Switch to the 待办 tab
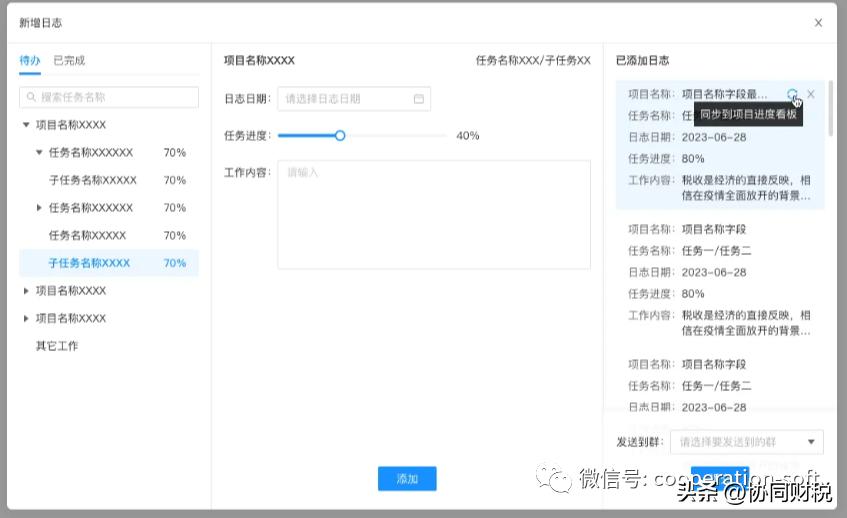The image size is (847, 518). tap(30, 60)
